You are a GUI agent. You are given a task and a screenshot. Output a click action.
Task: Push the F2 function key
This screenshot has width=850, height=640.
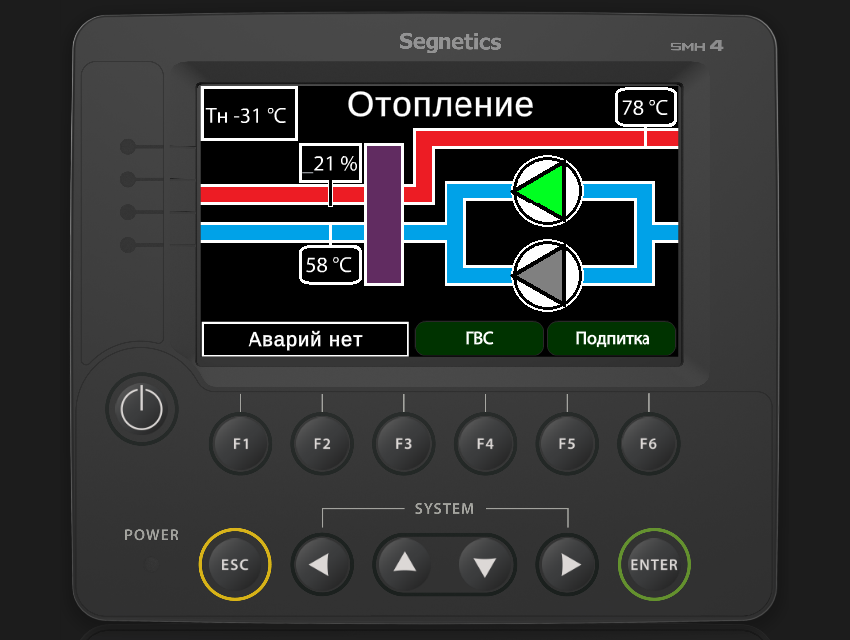[322, 444]
